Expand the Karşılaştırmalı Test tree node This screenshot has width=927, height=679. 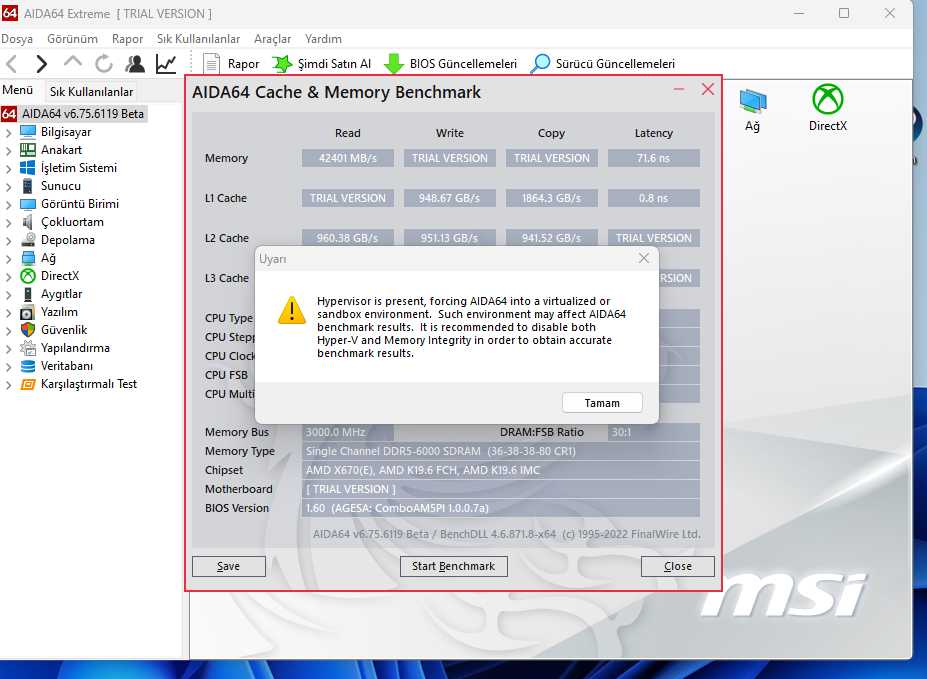tap(8, 385)
